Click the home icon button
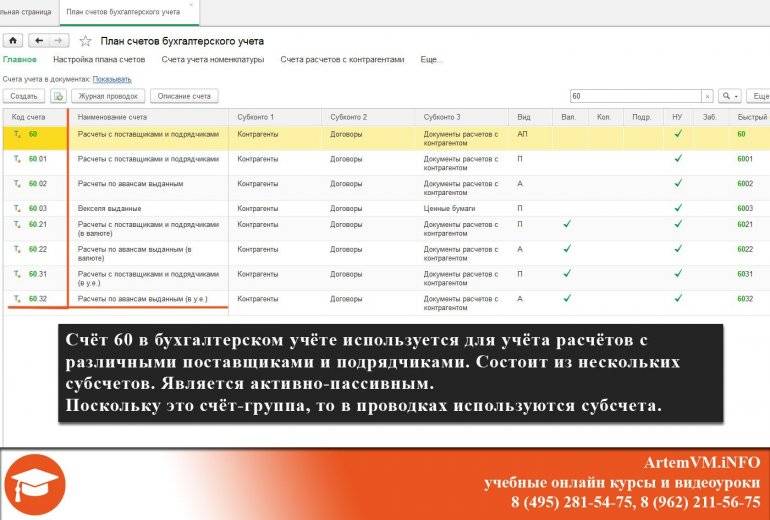 pyautogui.click(x=12, y=41)
